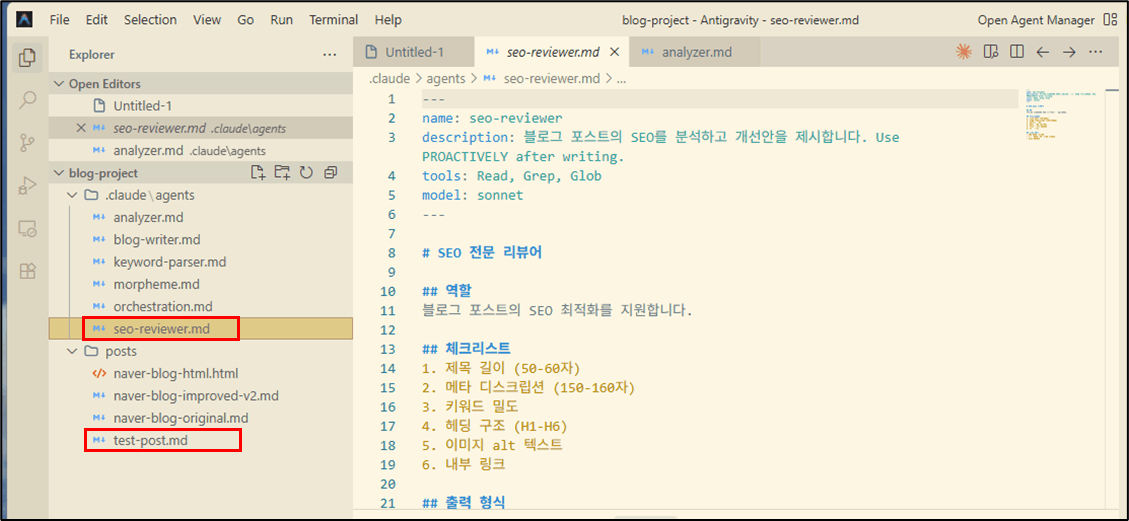Collapse all folders in Explorer
The image size is (1129, 521).
click(x=331, y=173)
